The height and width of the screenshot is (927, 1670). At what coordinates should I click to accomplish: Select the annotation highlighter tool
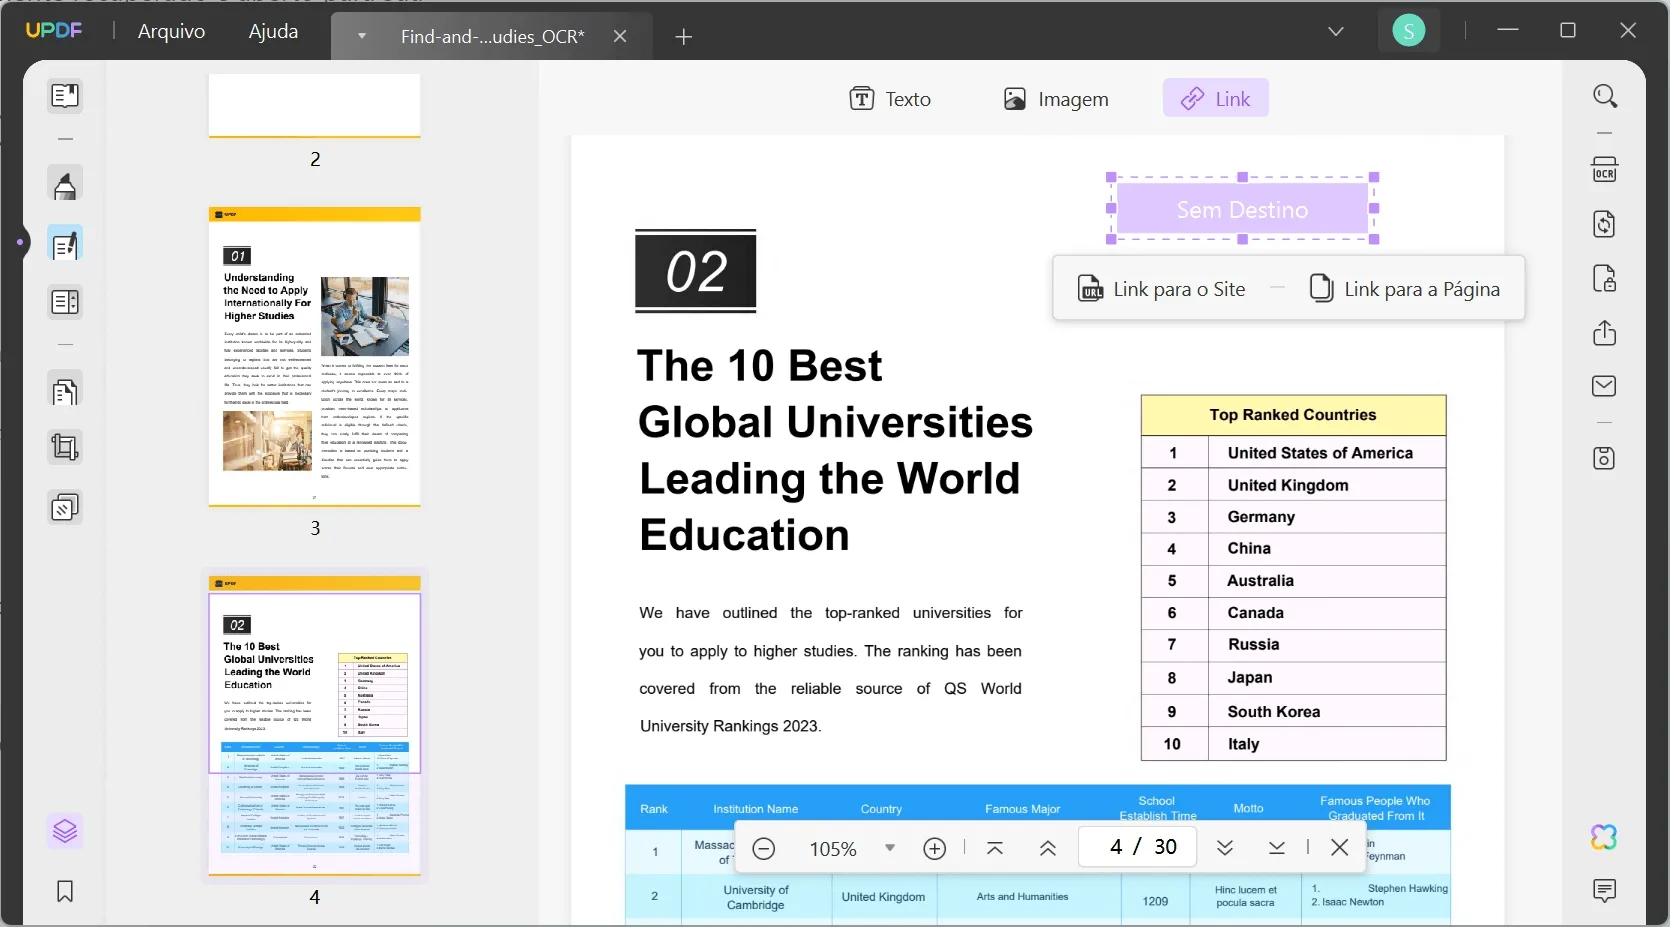pos(65,184)
